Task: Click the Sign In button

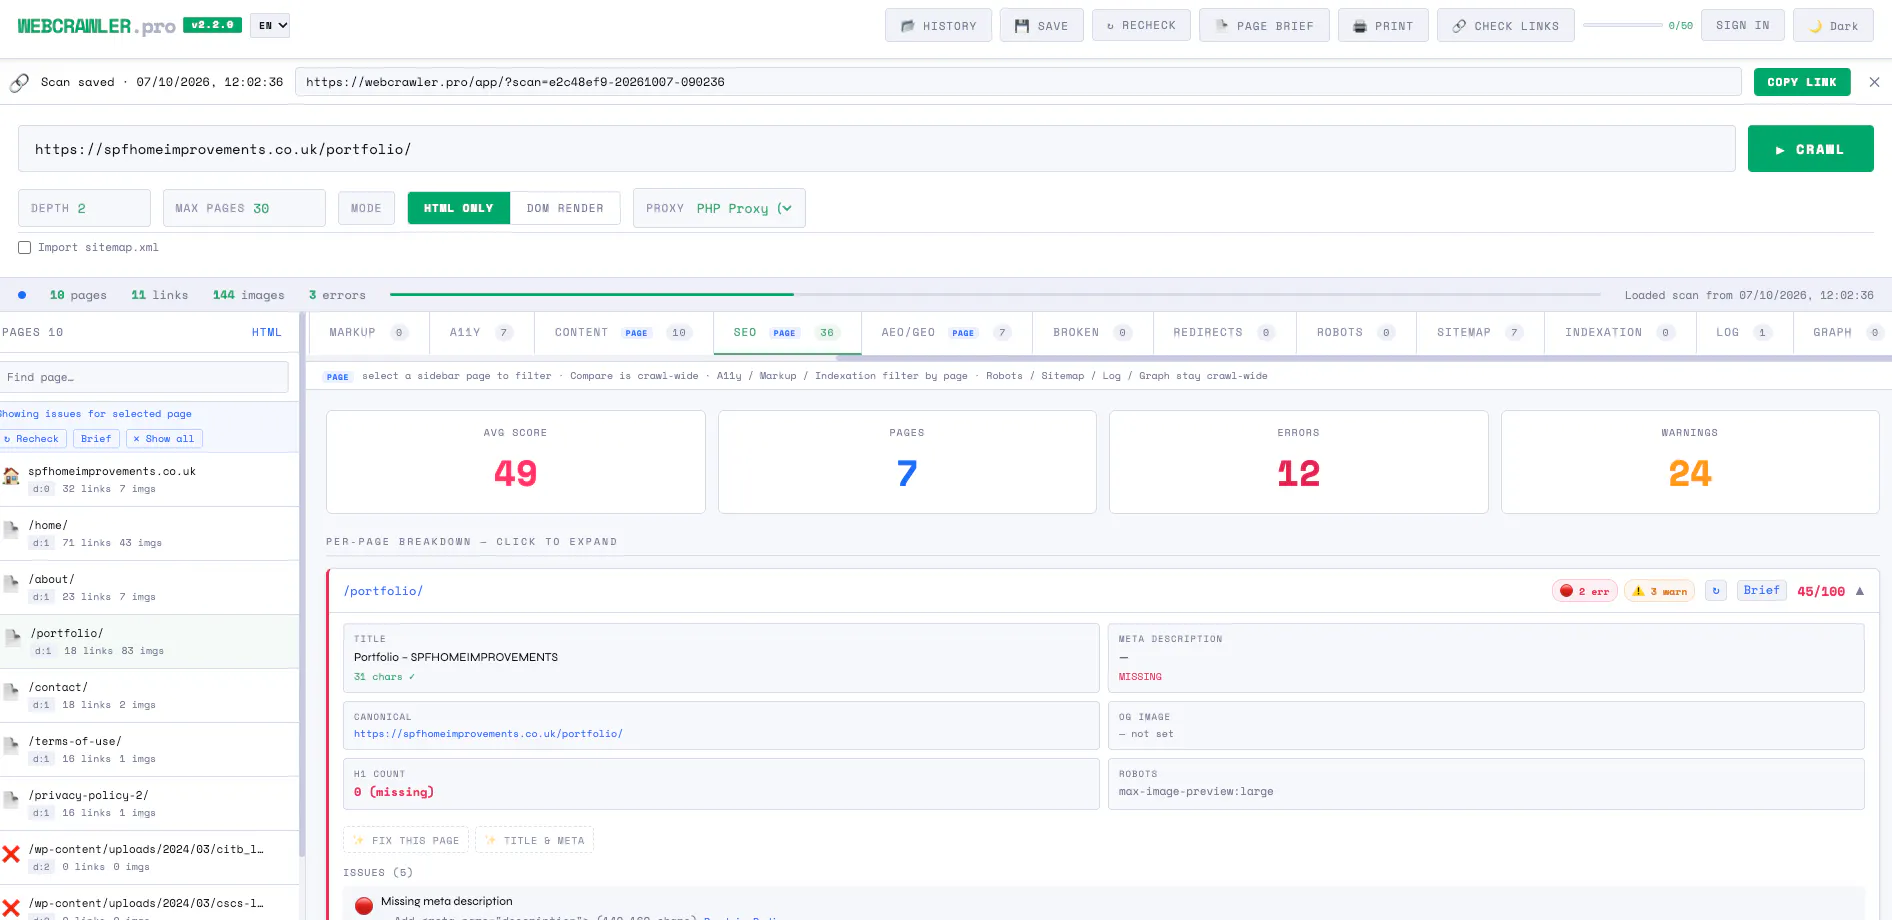Action: [x=1742, y=25]
